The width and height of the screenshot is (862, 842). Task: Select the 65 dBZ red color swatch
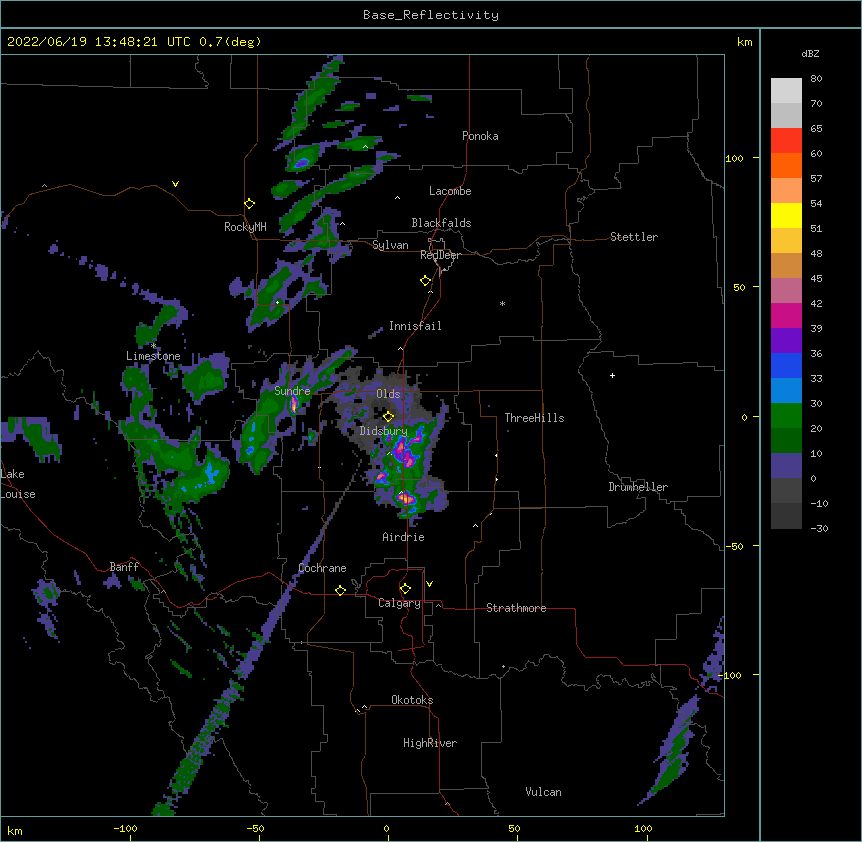click(x=786, y=140)
